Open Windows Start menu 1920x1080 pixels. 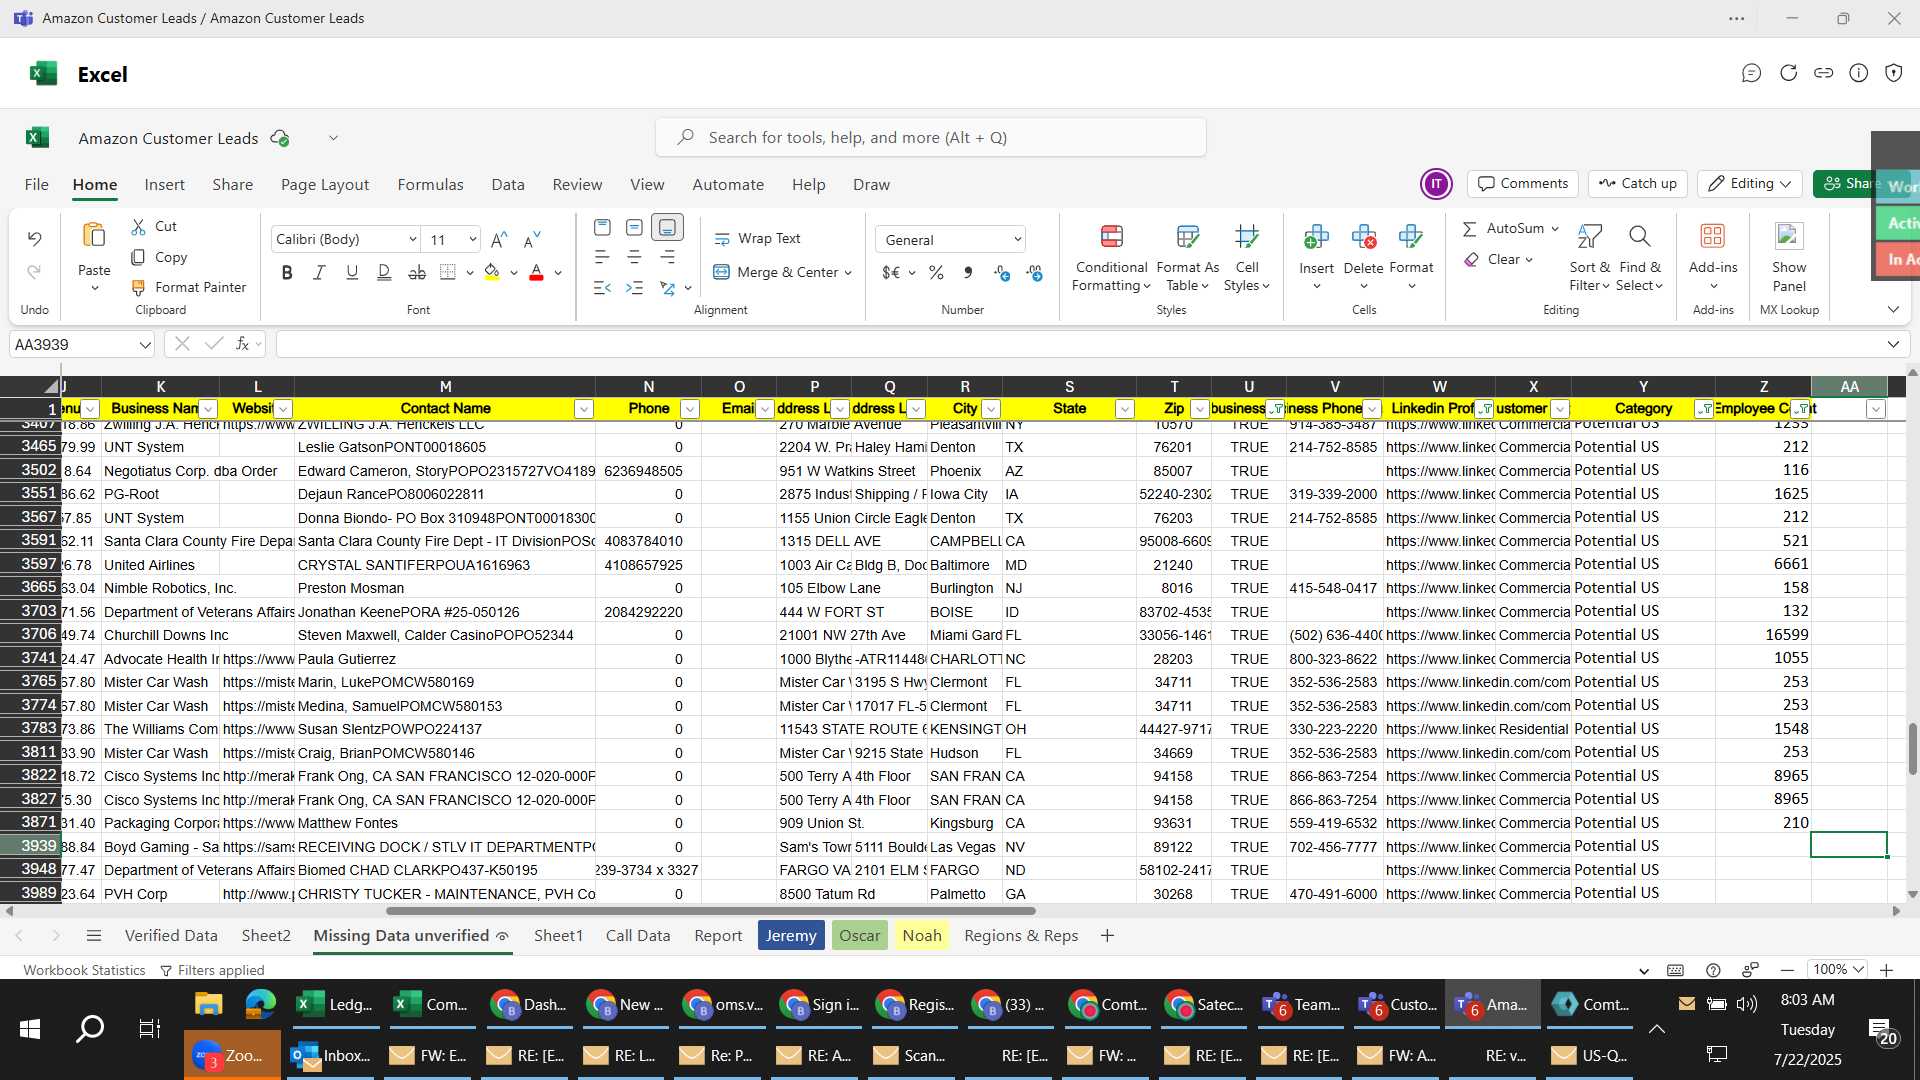pyautogui.click(x=30, y=1029)
